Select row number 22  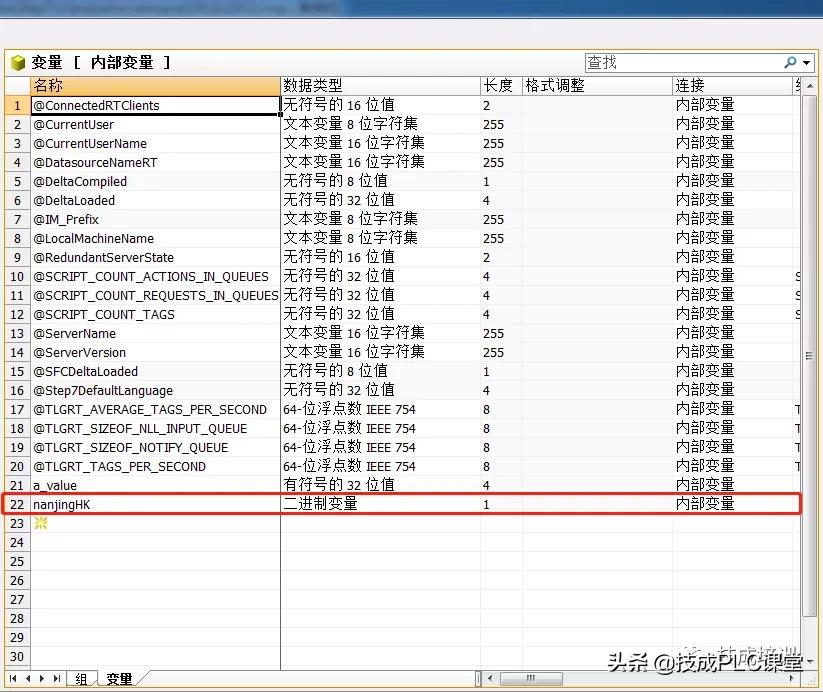click(17, 504)
